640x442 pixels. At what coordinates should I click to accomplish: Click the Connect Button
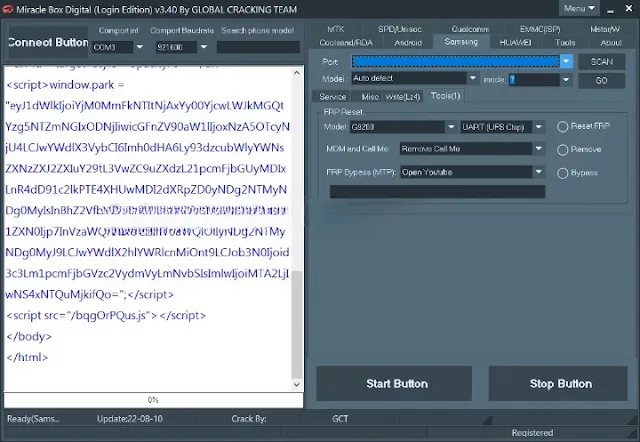point(49,42)
